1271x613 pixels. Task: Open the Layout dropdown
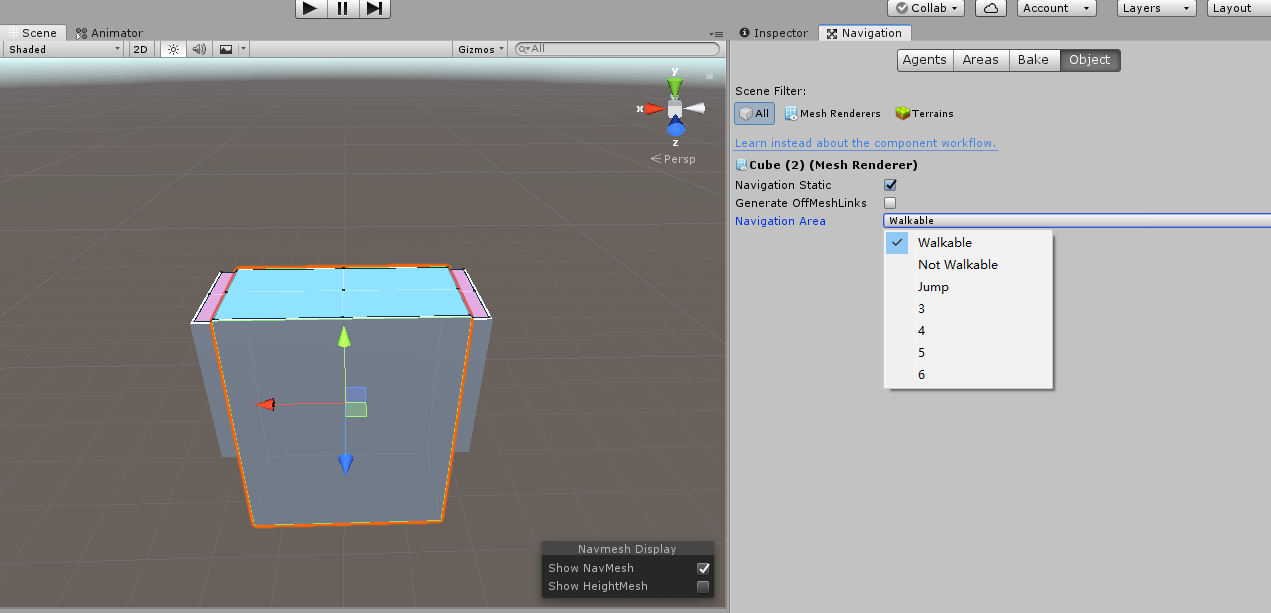(x=1237, y=8)
